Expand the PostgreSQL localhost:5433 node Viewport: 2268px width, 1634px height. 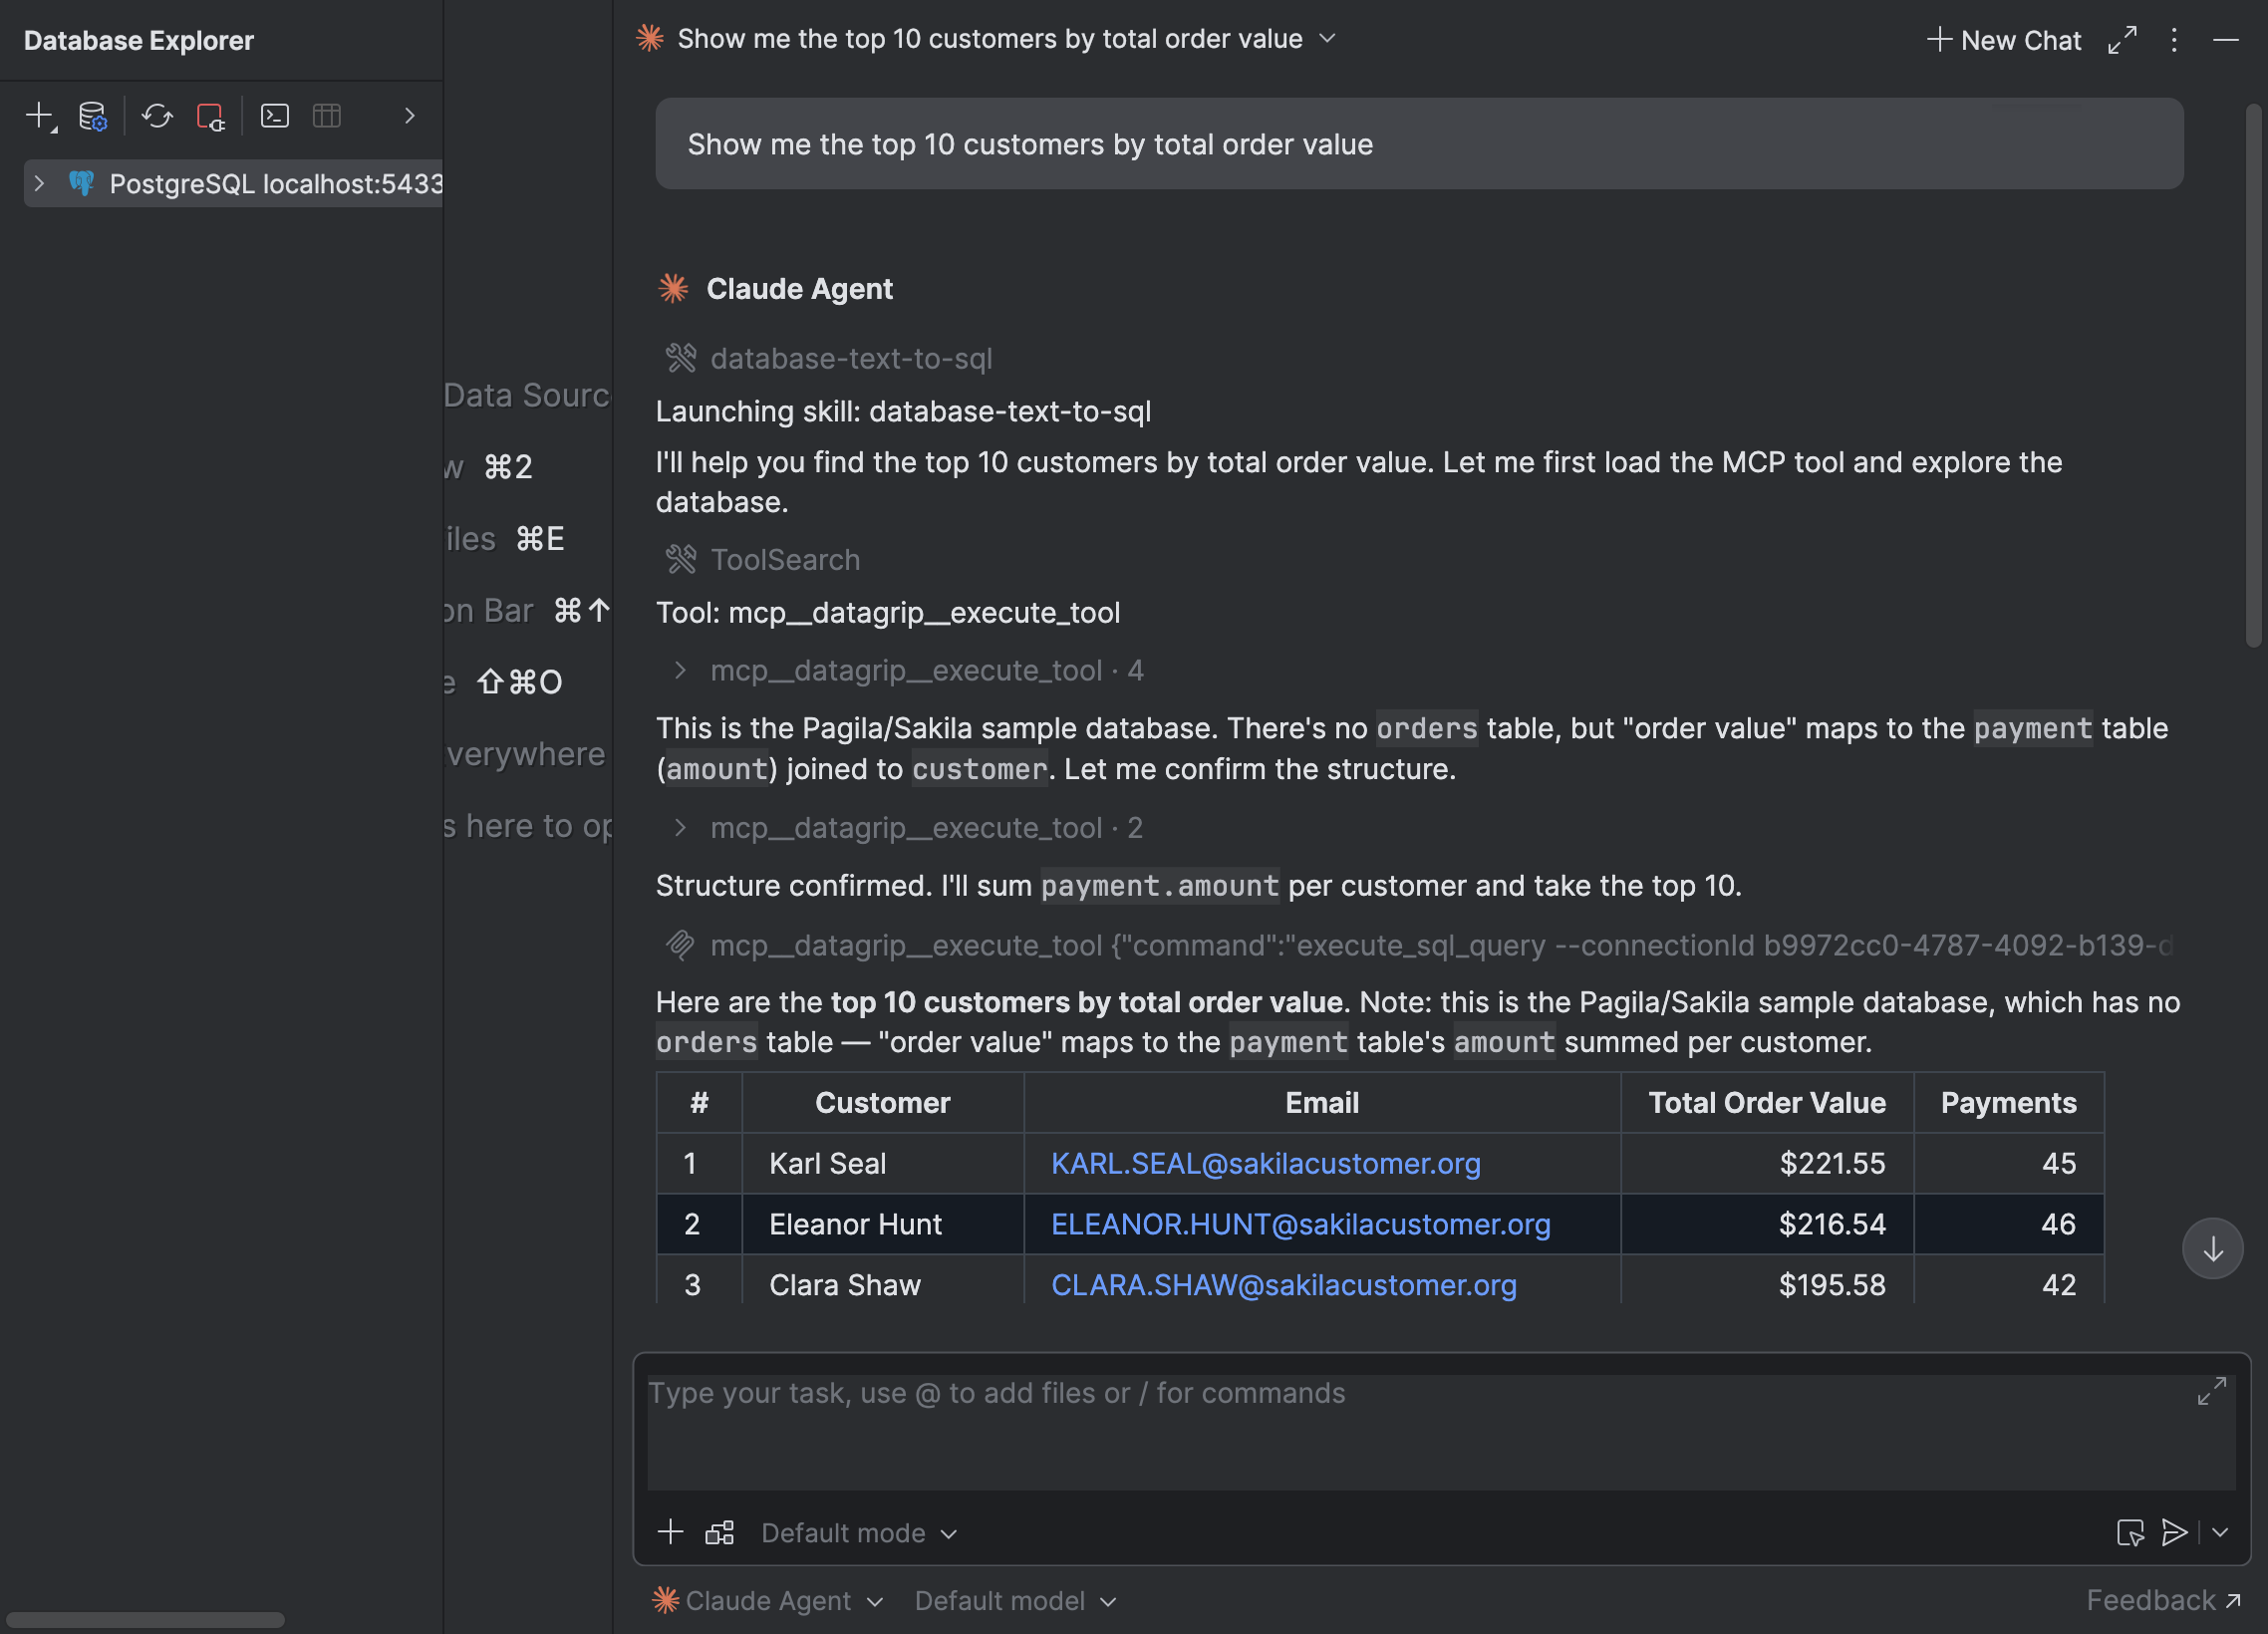39,184
